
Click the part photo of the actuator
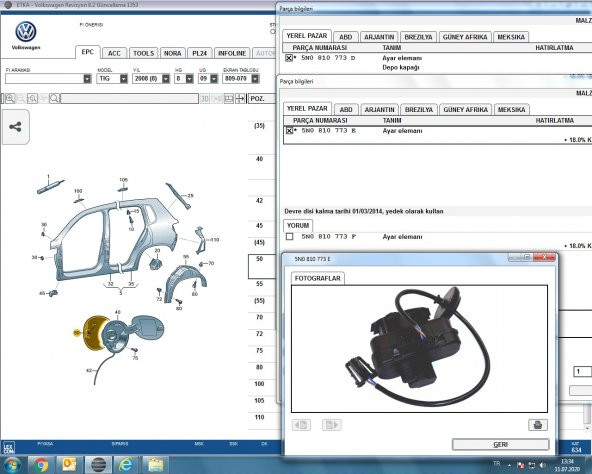[x=419, y=349]
